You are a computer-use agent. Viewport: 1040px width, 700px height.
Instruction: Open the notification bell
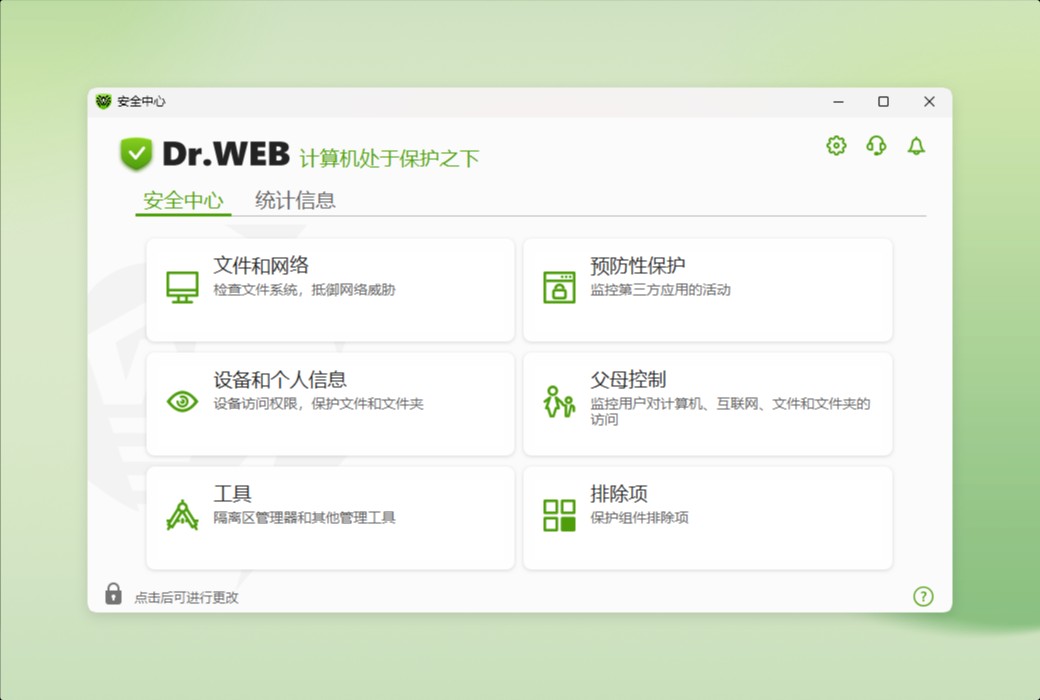915,145
